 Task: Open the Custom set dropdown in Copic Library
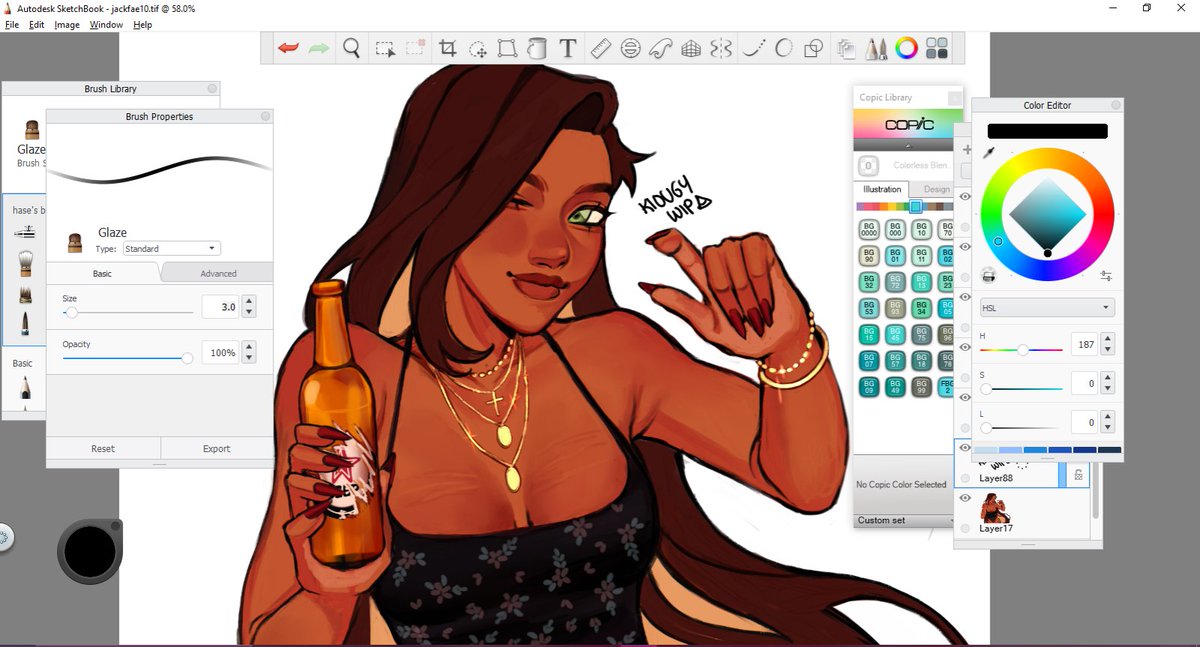[905, 520]
